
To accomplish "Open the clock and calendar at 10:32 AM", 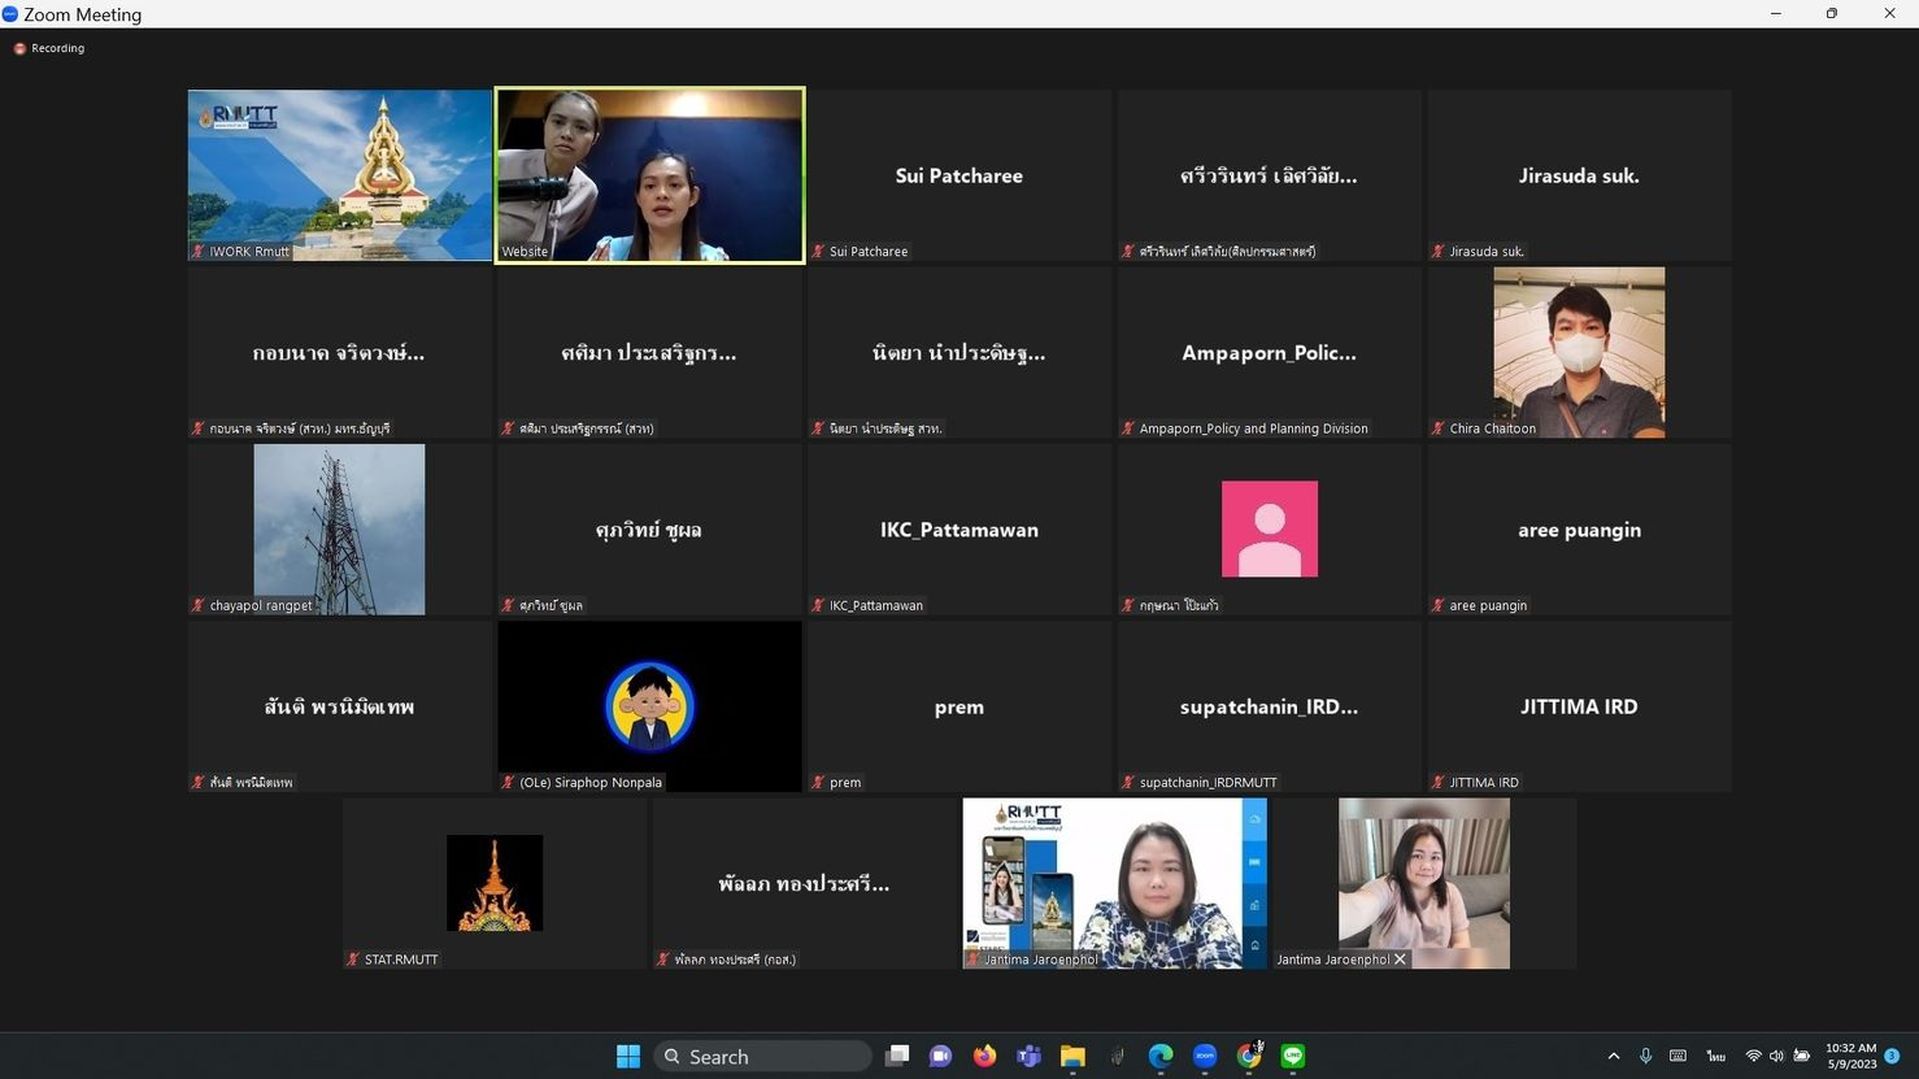I will [1851, 1056].
